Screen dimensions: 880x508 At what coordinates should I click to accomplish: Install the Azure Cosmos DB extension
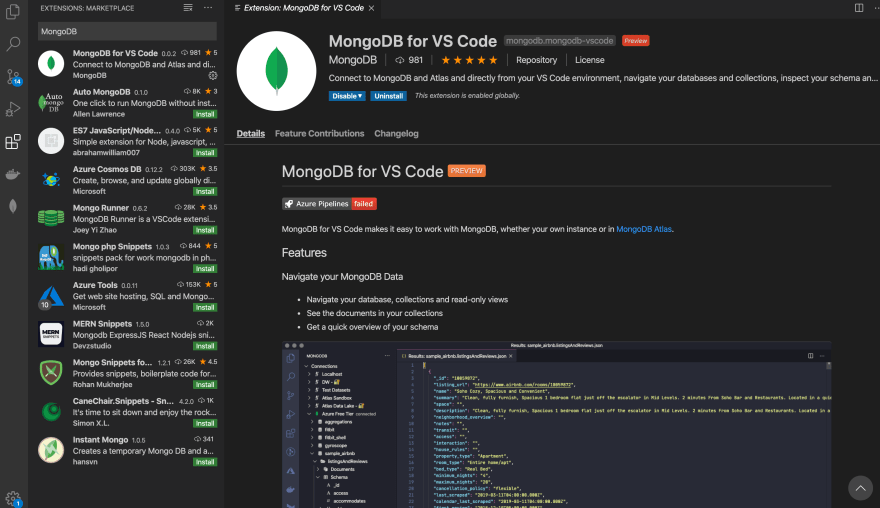coord(205,191)
